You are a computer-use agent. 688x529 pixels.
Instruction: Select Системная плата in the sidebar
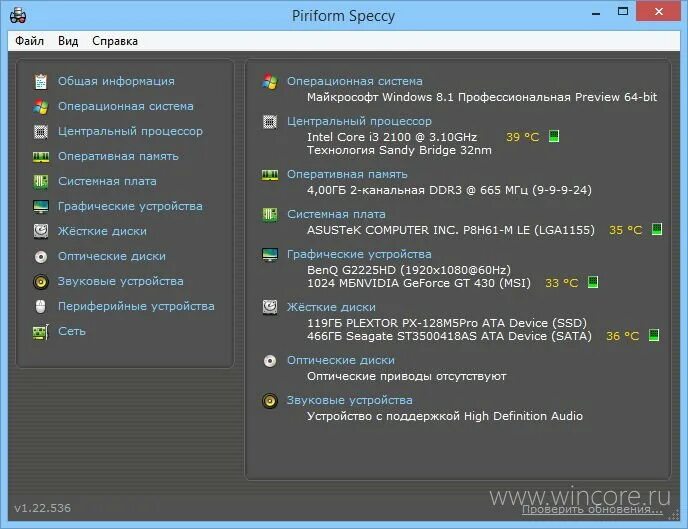pos(108,181)
